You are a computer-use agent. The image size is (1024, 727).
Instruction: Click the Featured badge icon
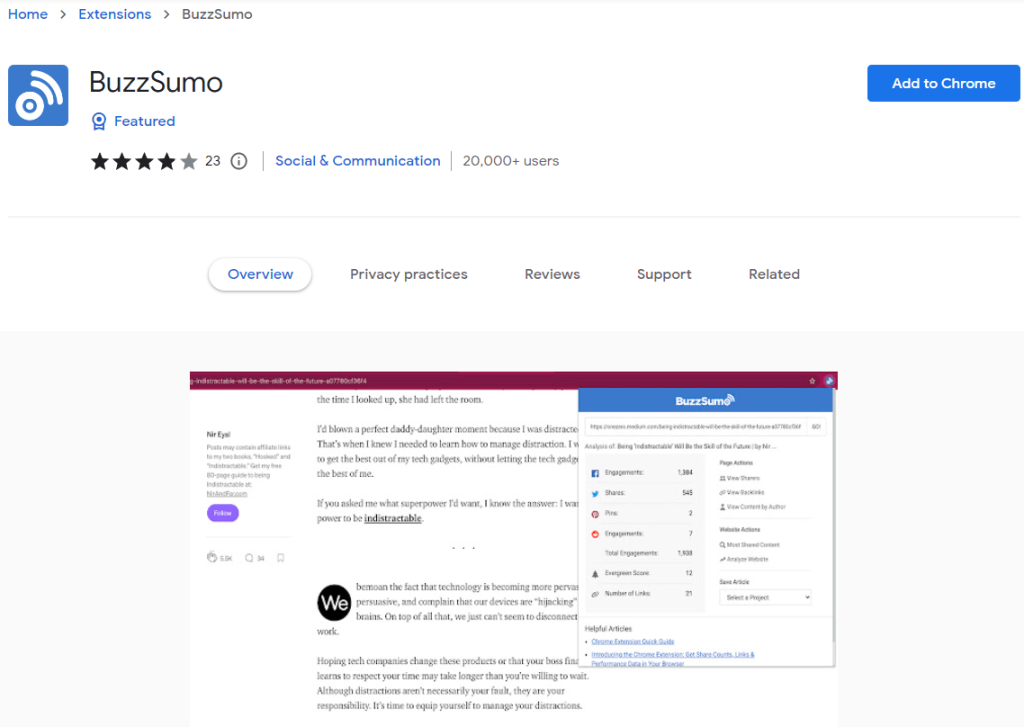pos(99,121)
